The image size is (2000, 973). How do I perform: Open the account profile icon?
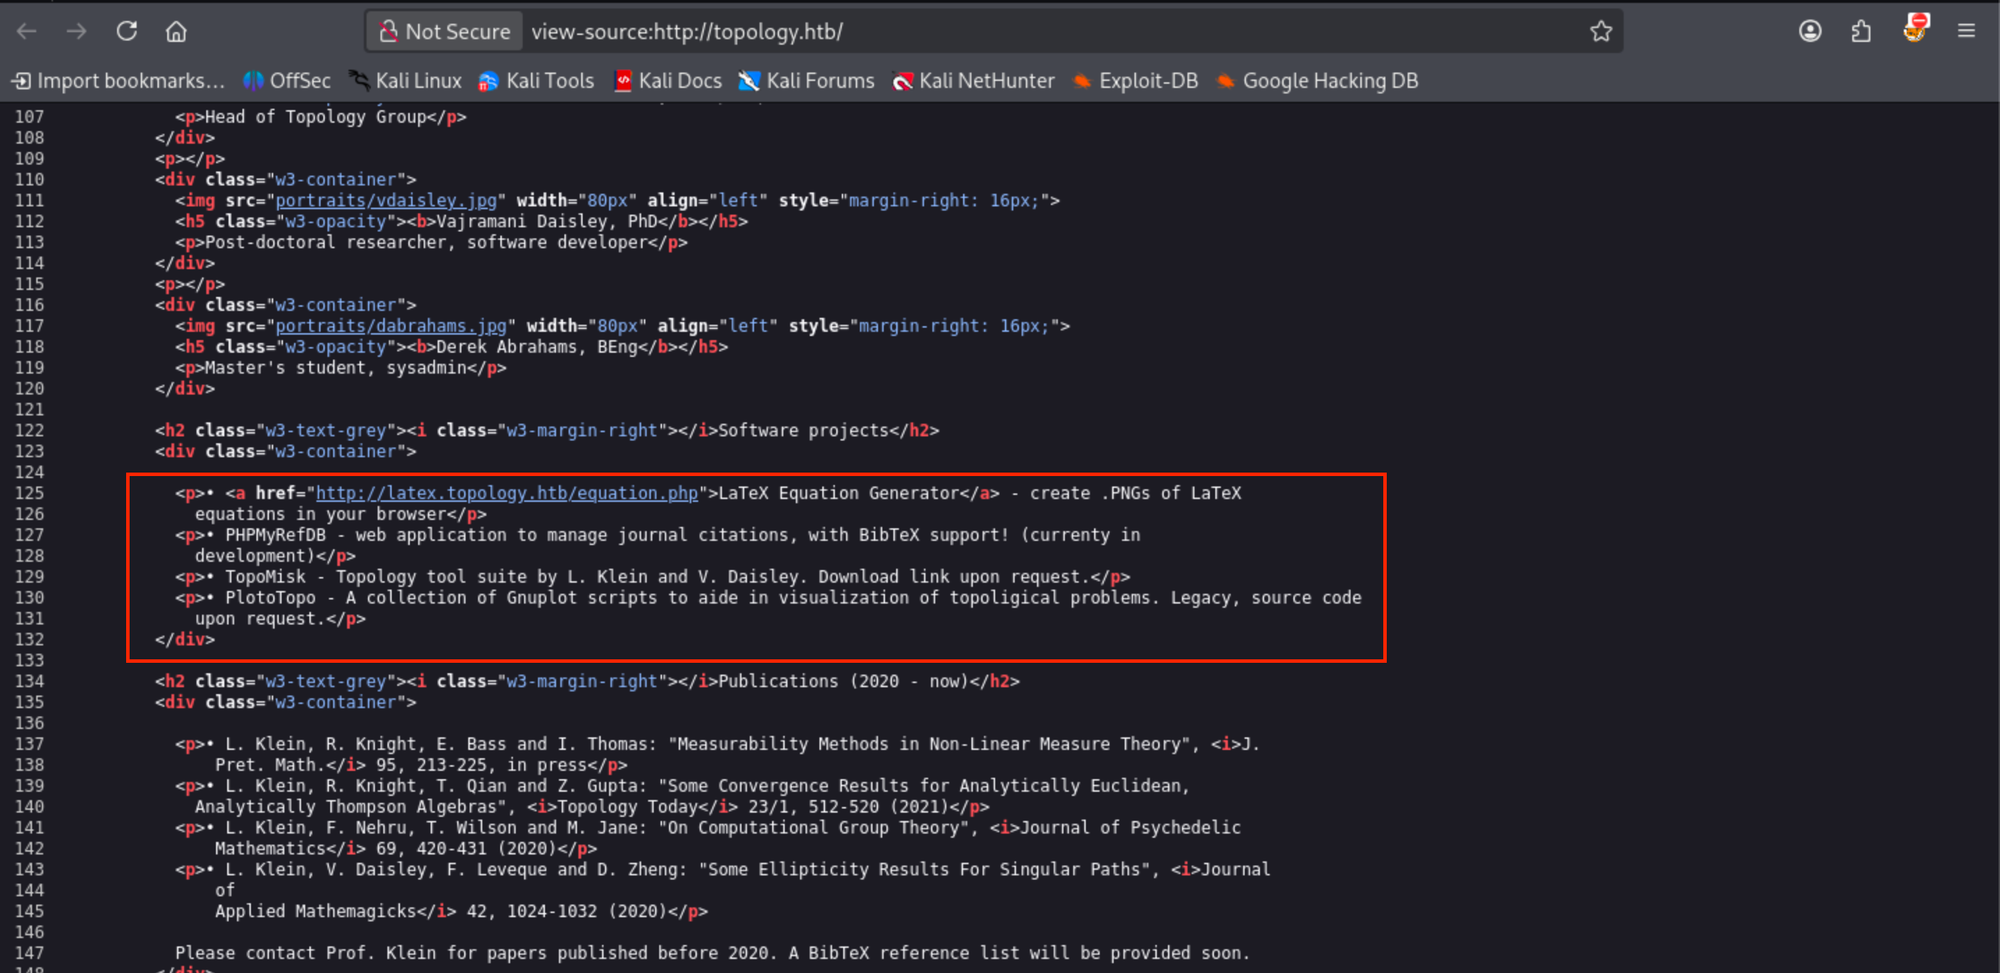pyautogui.click(x=1810, y=32)
